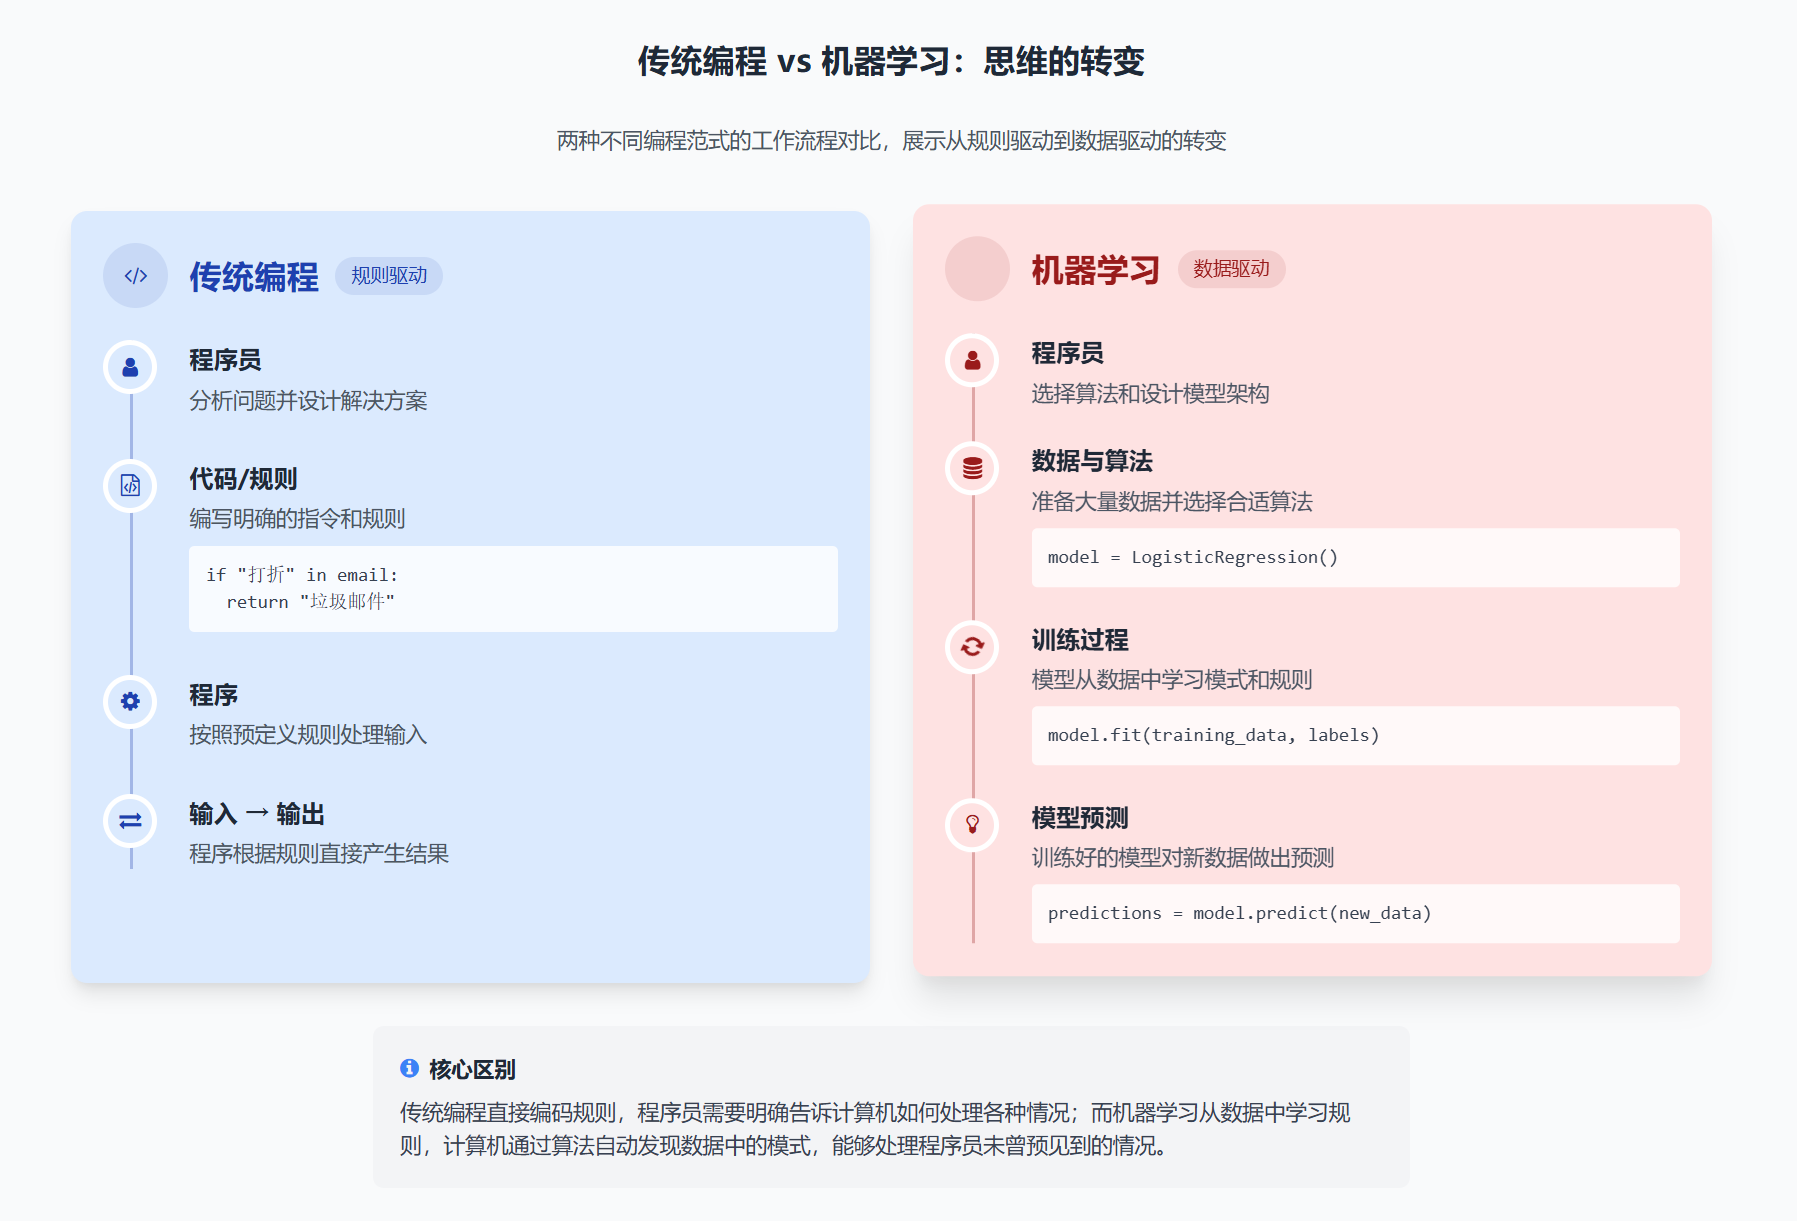Click the info icon next to 核心区别
The height and width of the screenshot is (1221, 1797).
point(409,1068)
